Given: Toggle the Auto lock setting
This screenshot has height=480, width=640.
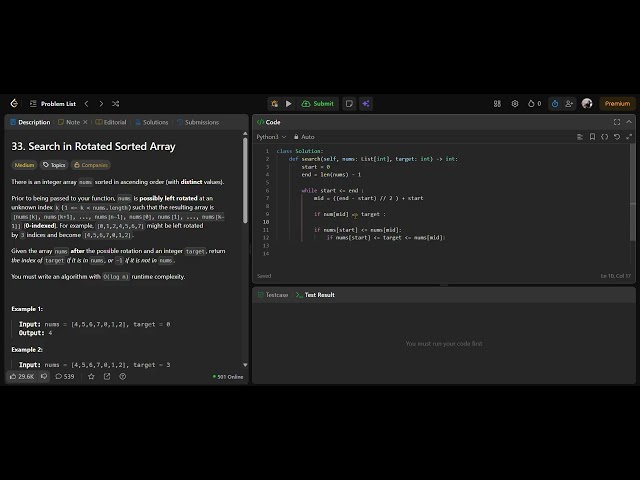Looking at the screenshot, I should pyautogui.click(x=304, y=137).
